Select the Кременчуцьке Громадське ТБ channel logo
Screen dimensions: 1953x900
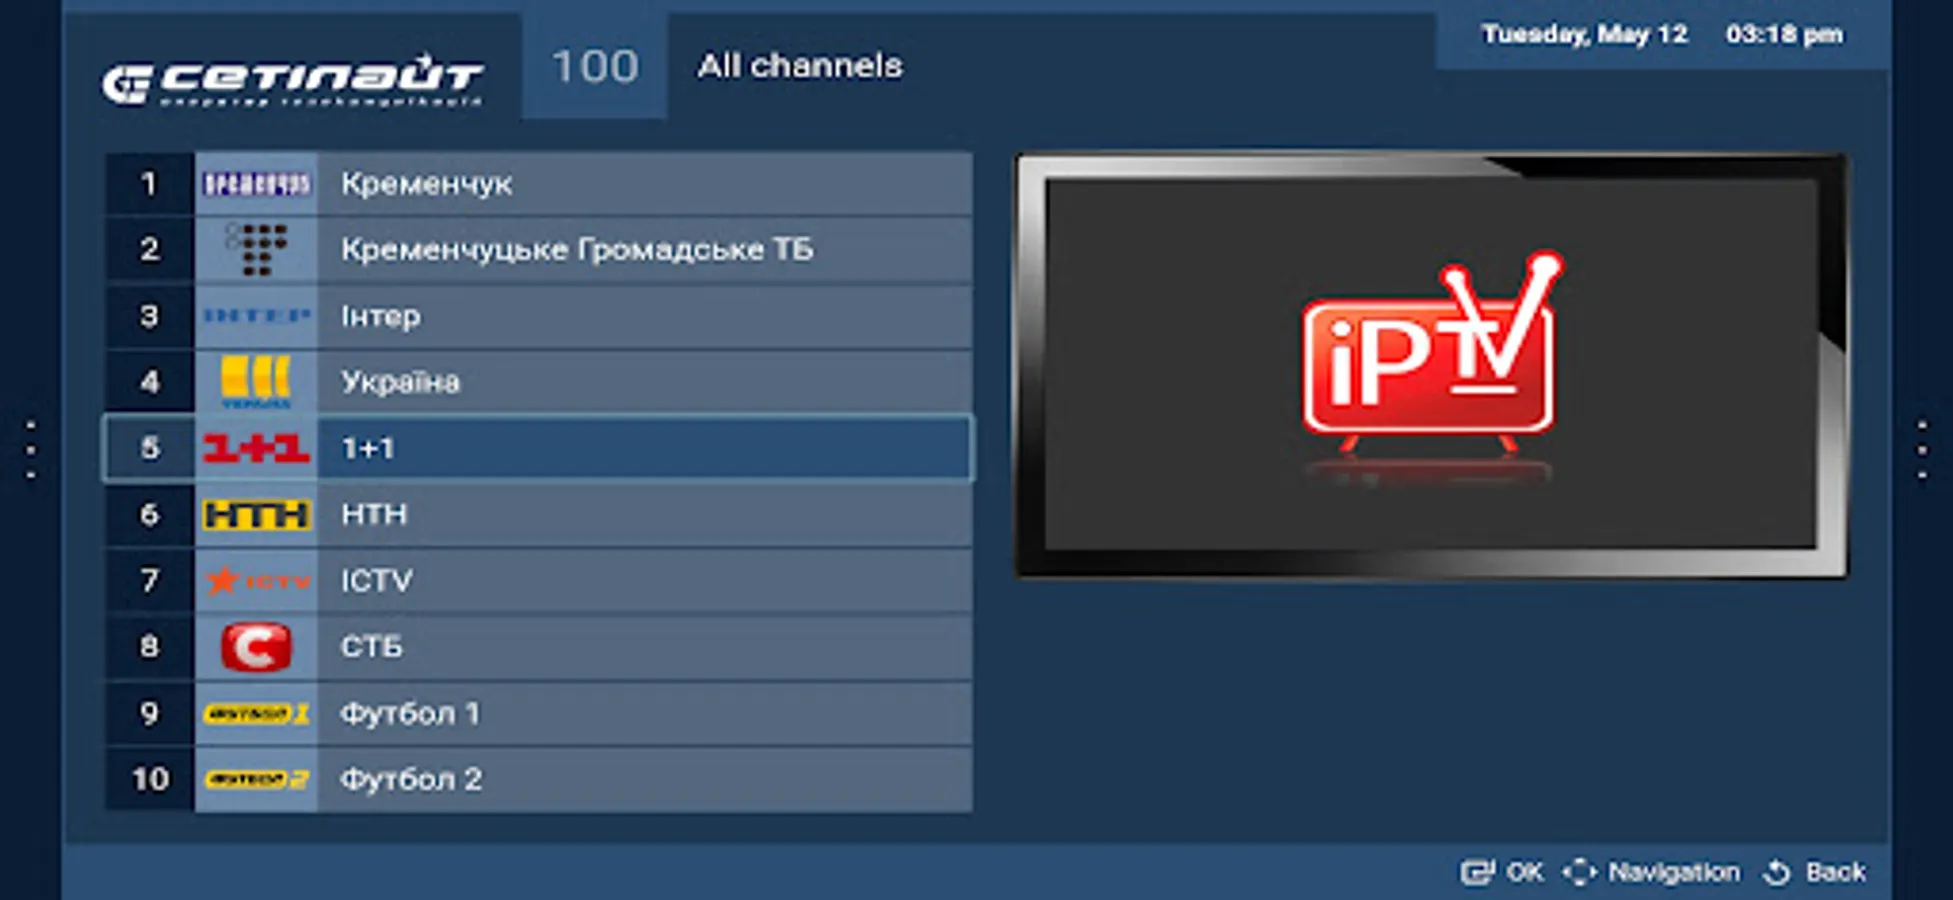coord(256,249)
